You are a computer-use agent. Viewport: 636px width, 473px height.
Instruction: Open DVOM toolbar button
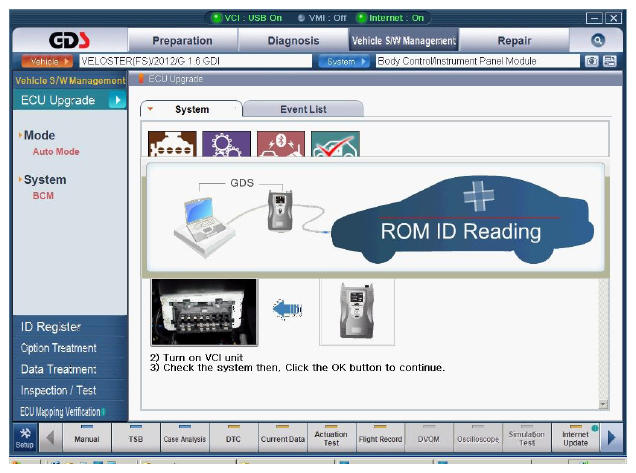click(x=429, y=438)
